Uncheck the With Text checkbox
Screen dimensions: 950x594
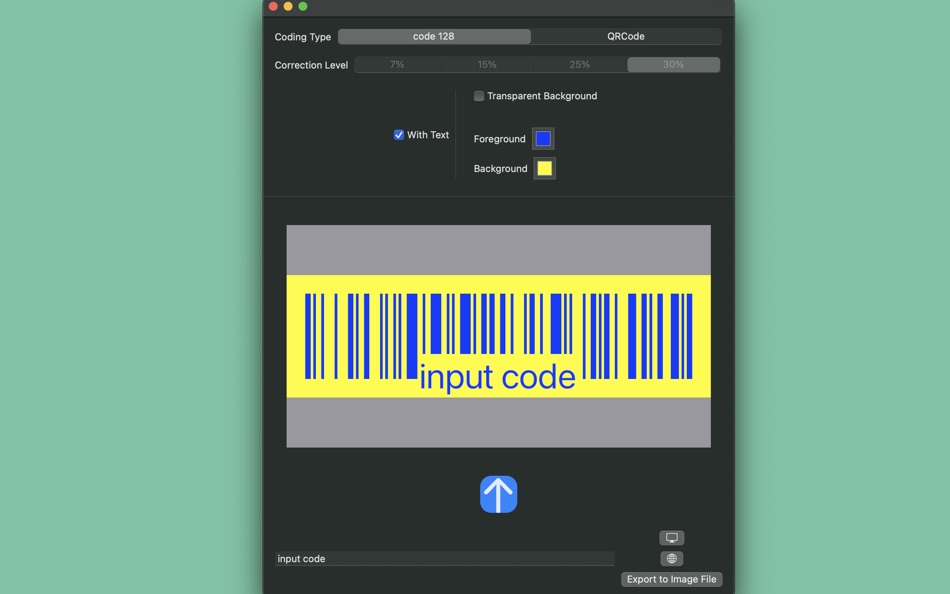click(x=399, y=135)
